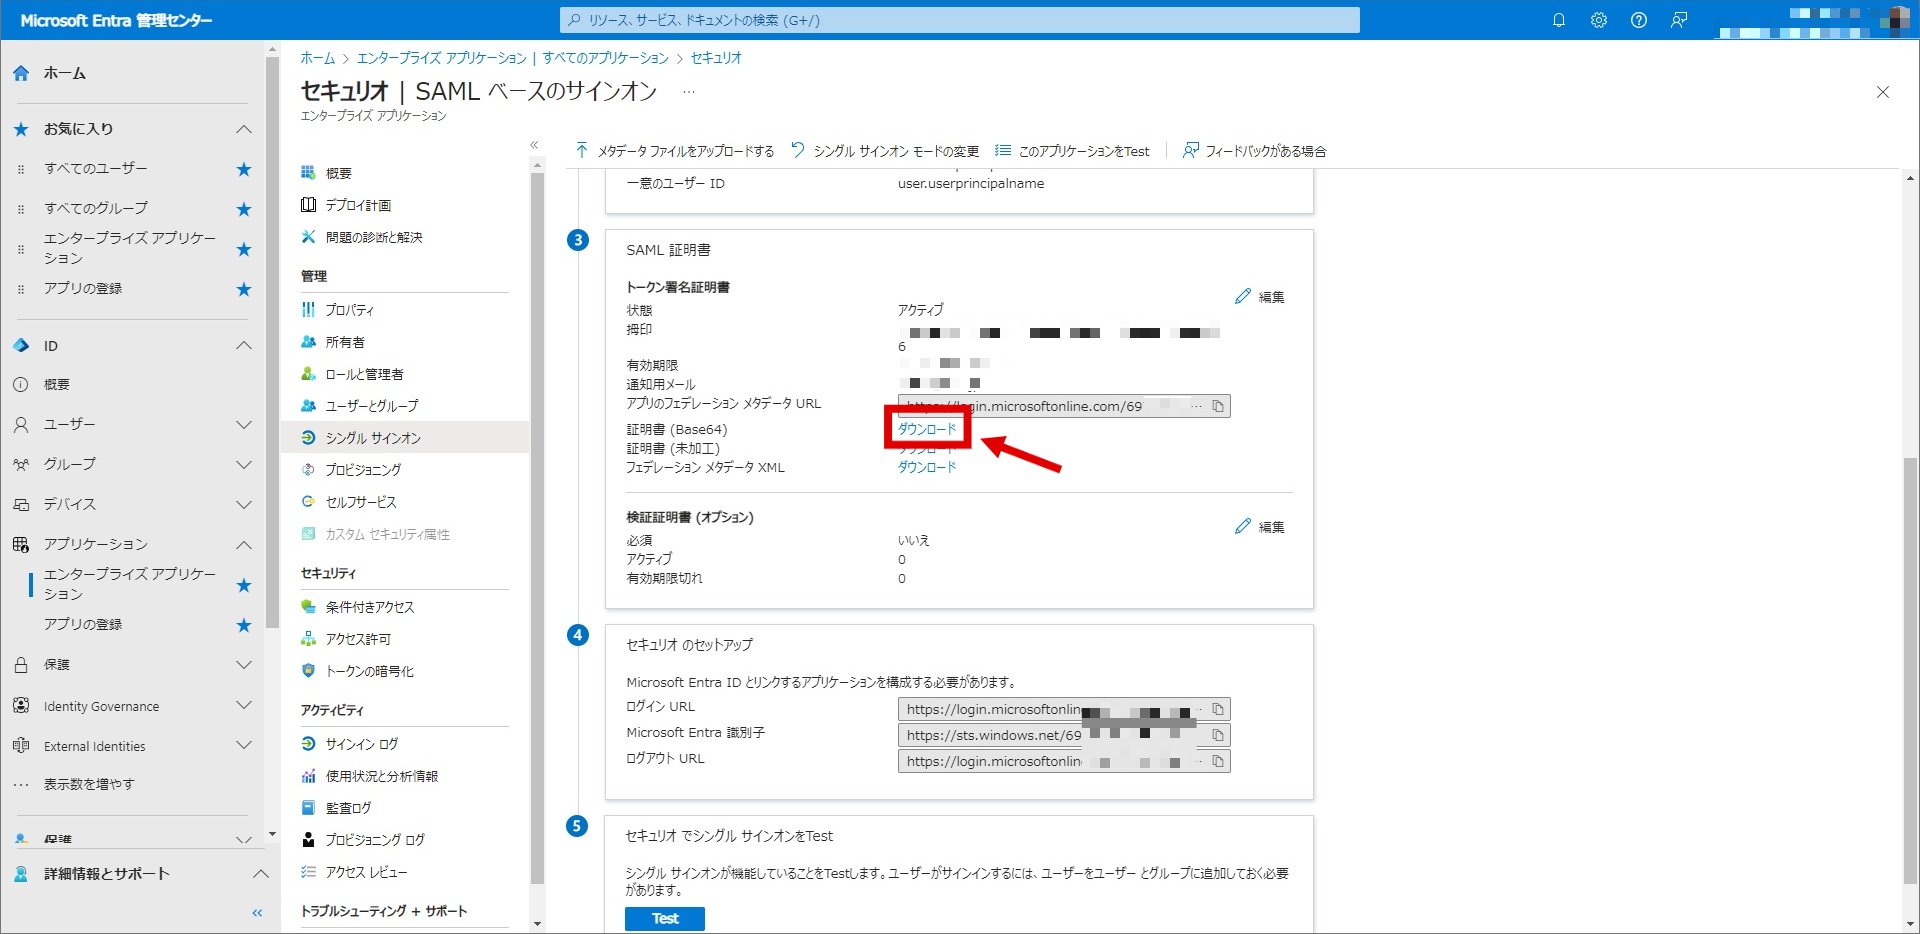Expand the グループ section
The height and width of the screenshot is (934, 1920).
click(243, 465)
